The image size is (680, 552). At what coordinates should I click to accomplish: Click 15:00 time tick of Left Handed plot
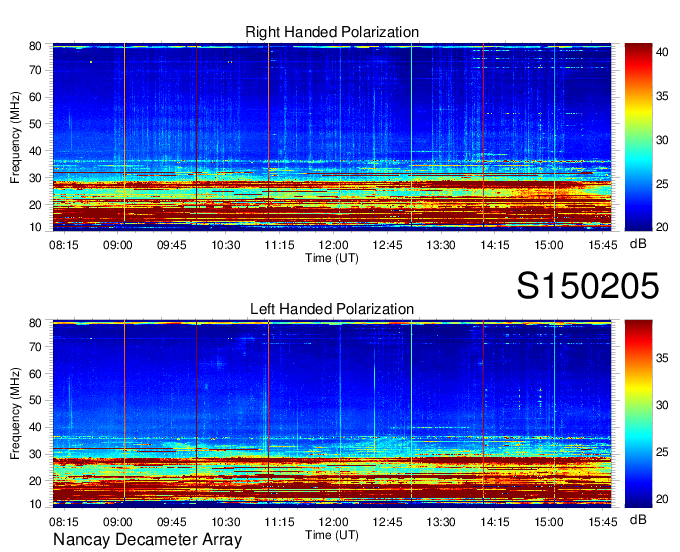point(549,522)
